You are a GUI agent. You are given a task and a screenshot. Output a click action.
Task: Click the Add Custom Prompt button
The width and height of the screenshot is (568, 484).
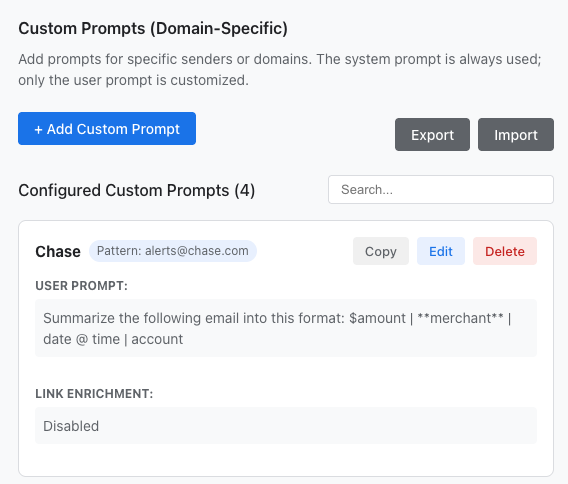point(107,129)
